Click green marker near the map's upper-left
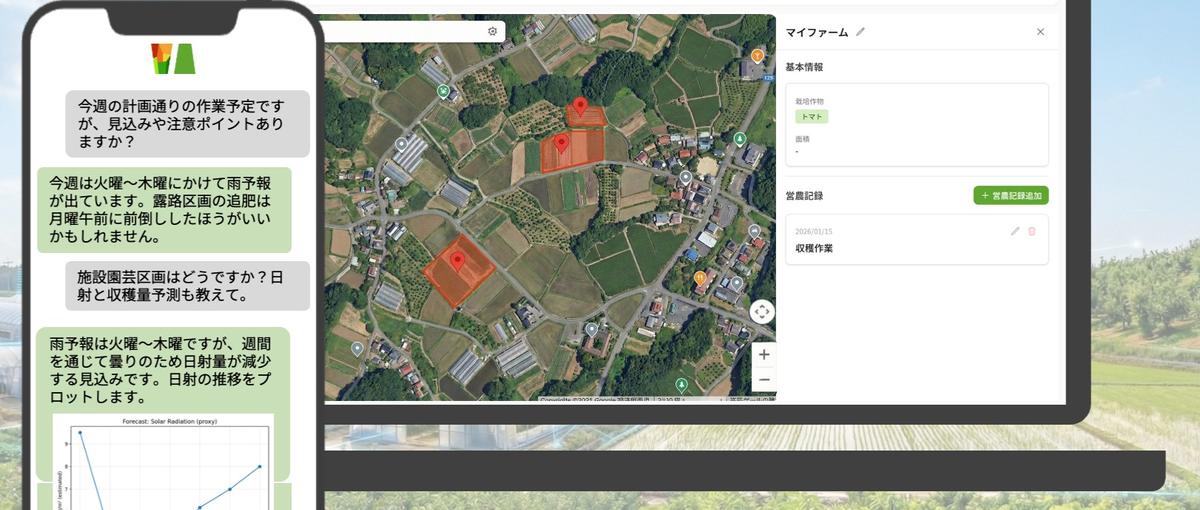1200x510 pixels. pos(442,91)
